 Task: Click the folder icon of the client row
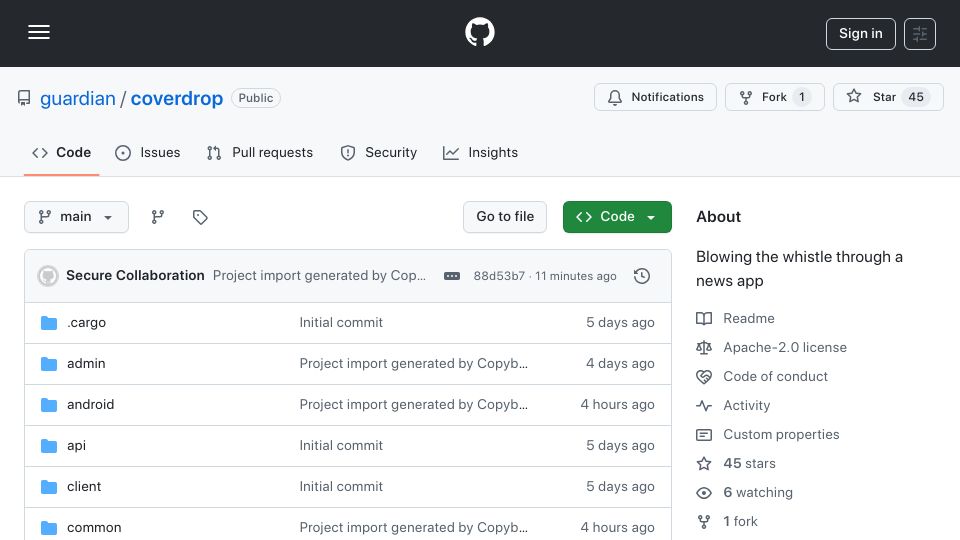pos(49,487)
